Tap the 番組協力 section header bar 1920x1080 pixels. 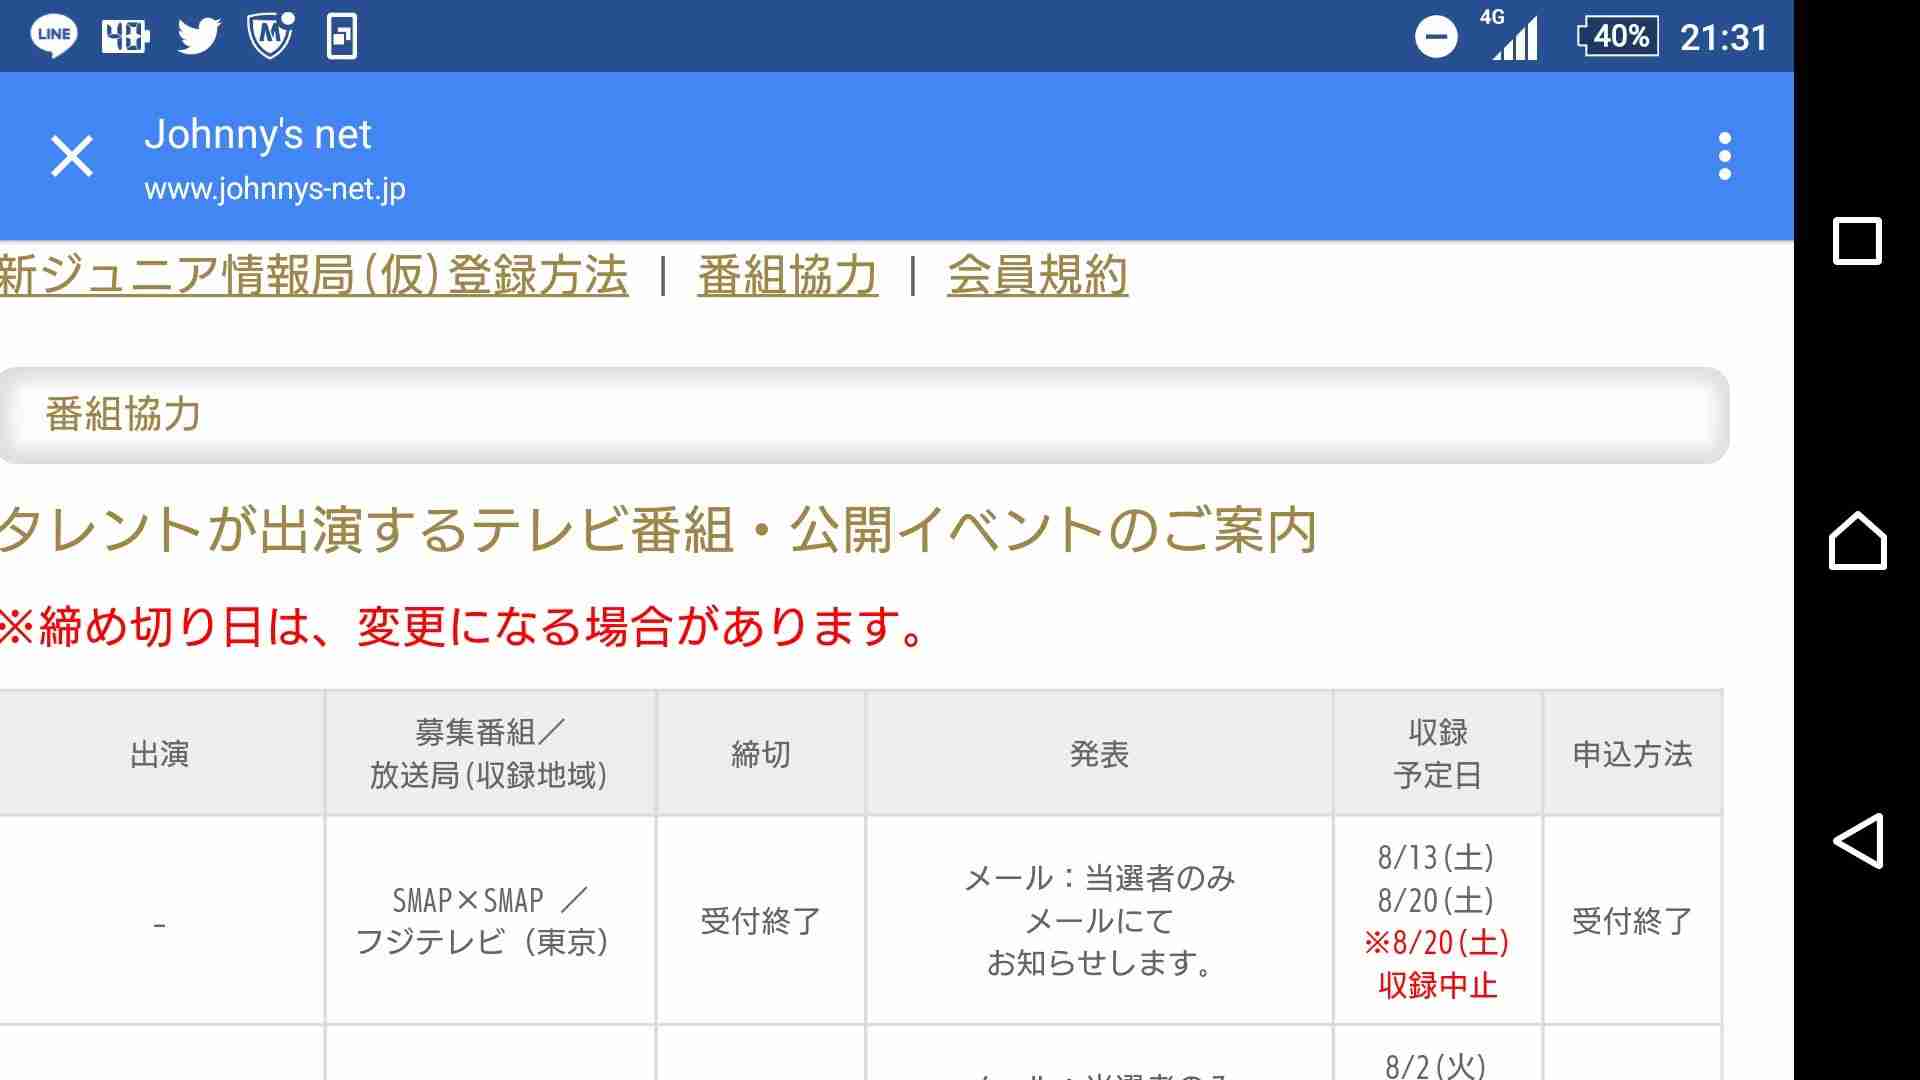coord(864,415)
